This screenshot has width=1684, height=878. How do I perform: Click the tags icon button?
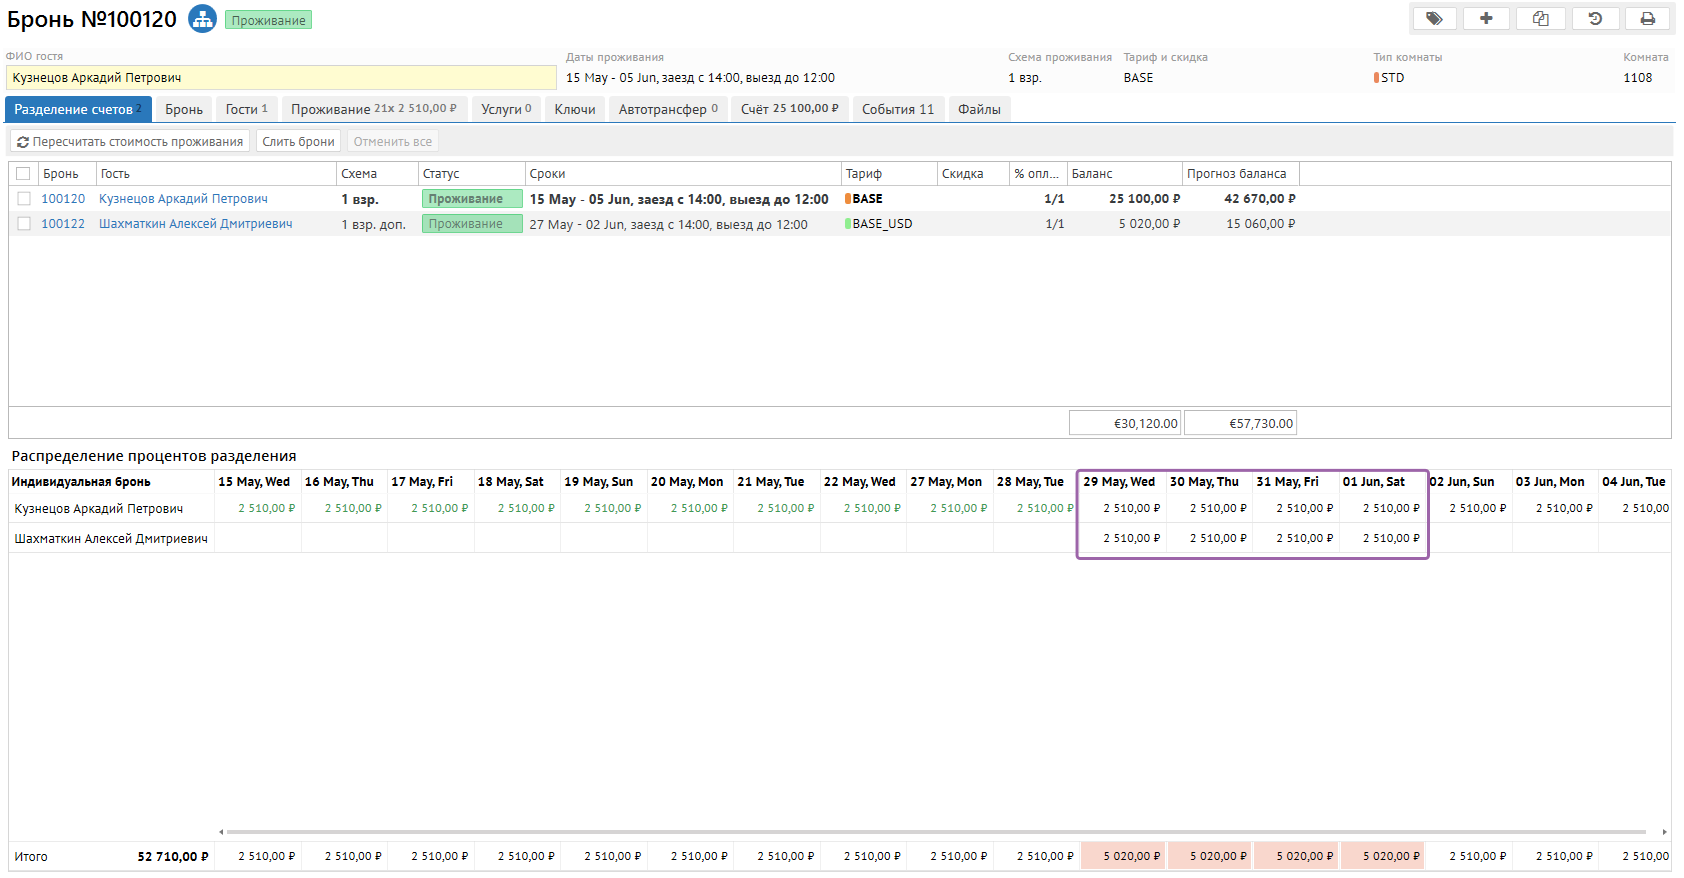1434,18
